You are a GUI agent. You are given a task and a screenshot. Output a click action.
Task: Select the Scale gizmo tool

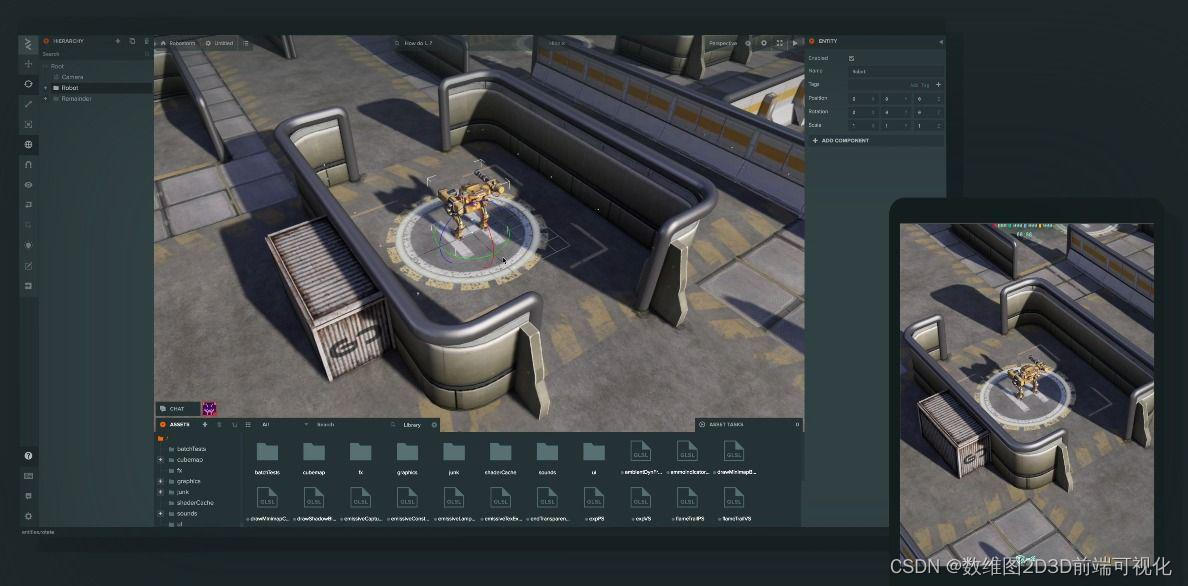29,104
